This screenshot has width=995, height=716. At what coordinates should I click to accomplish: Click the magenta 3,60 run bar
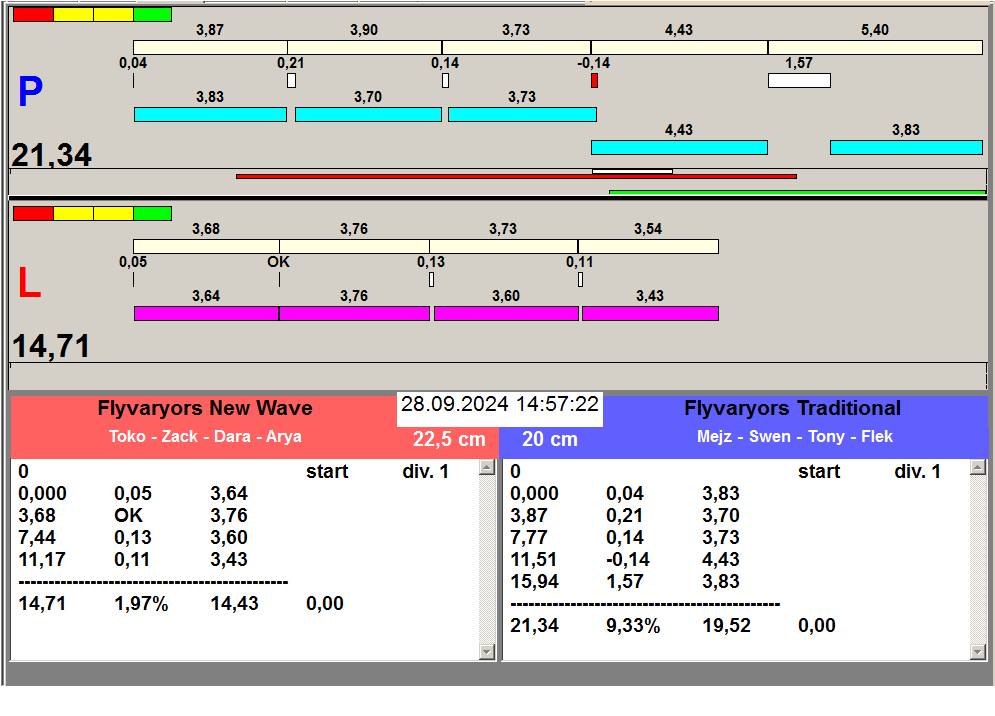pos(506,313)
